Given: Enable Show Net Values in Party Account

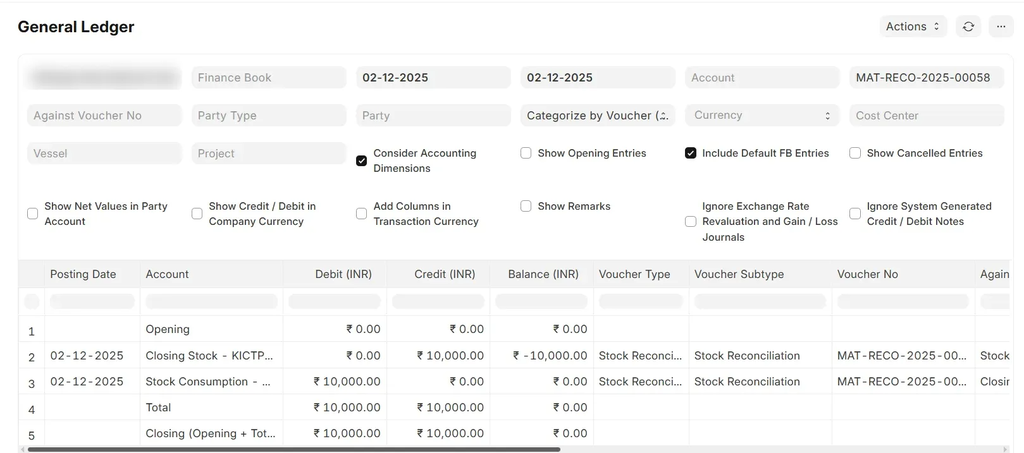Looking at the screenshot, I should (x=33, y=214).
